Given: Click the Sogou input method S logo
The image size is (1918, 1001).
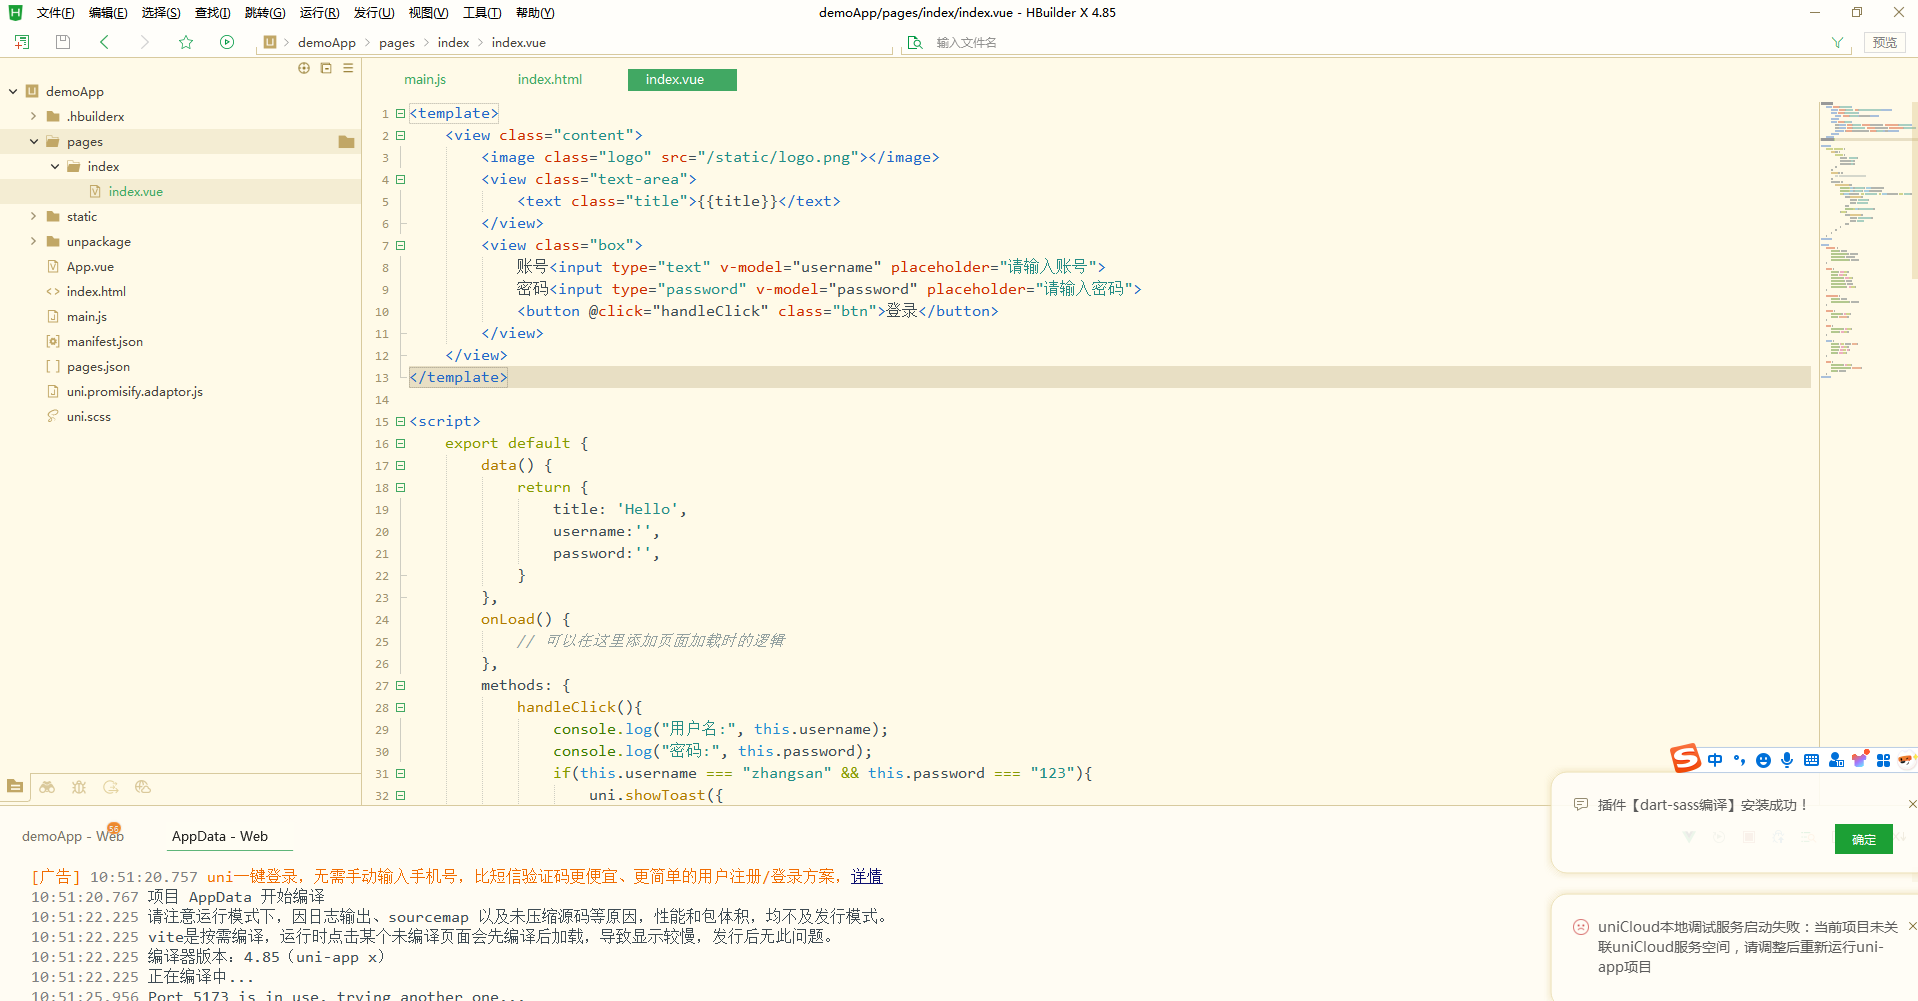Looking at the screenshot, I should 1685,759.
